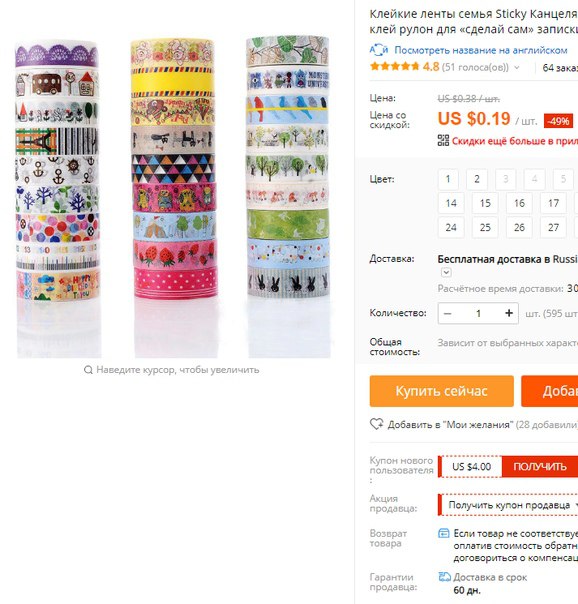Click the QR code icon for app discounts

[x=443, y=141]
